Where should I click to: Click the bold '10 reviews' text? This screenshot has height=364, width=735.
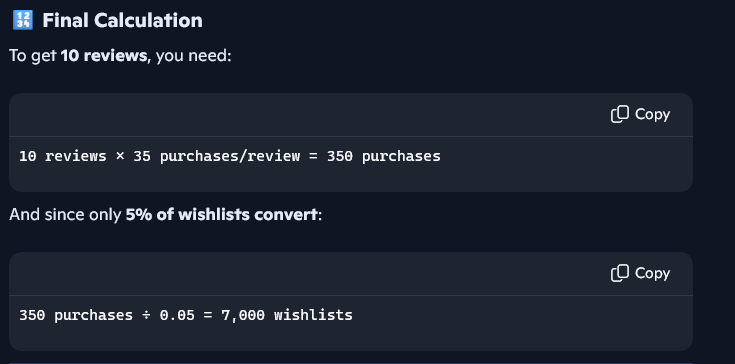pos(104,56)
